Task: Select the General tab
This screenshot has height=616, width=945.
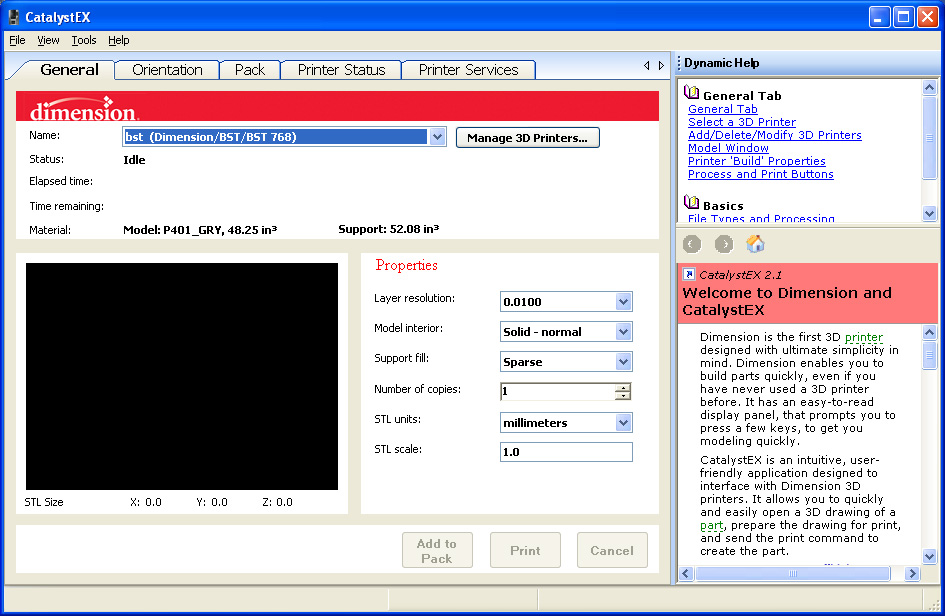Action: point(69,70)
